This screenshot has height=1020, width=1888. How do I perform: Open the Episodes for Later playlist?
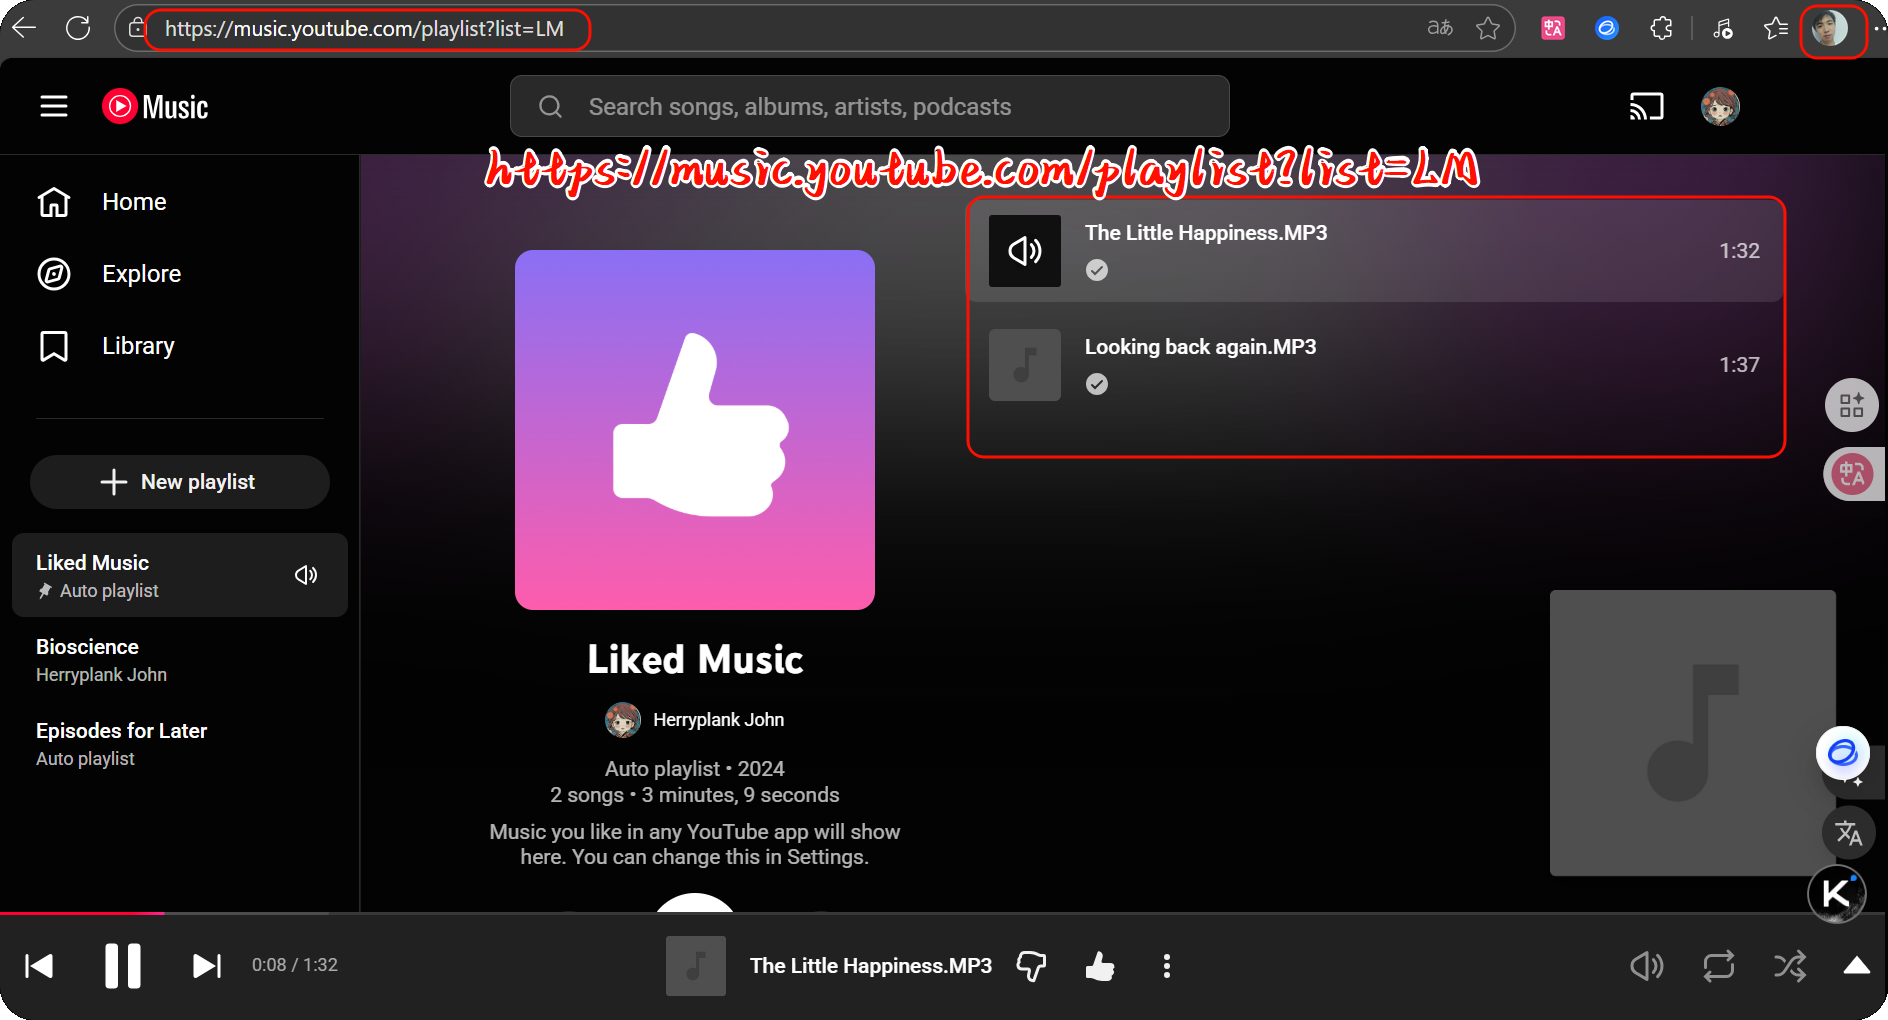point(180,744)
